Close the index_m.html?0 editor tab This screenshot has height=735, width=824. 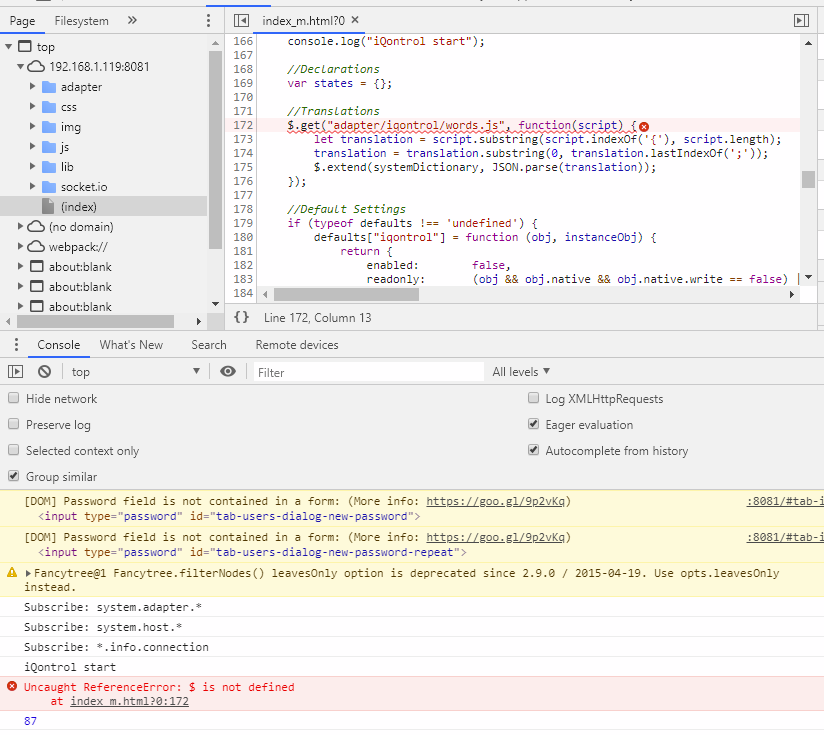pyautogui.click(x=355, y=20)
